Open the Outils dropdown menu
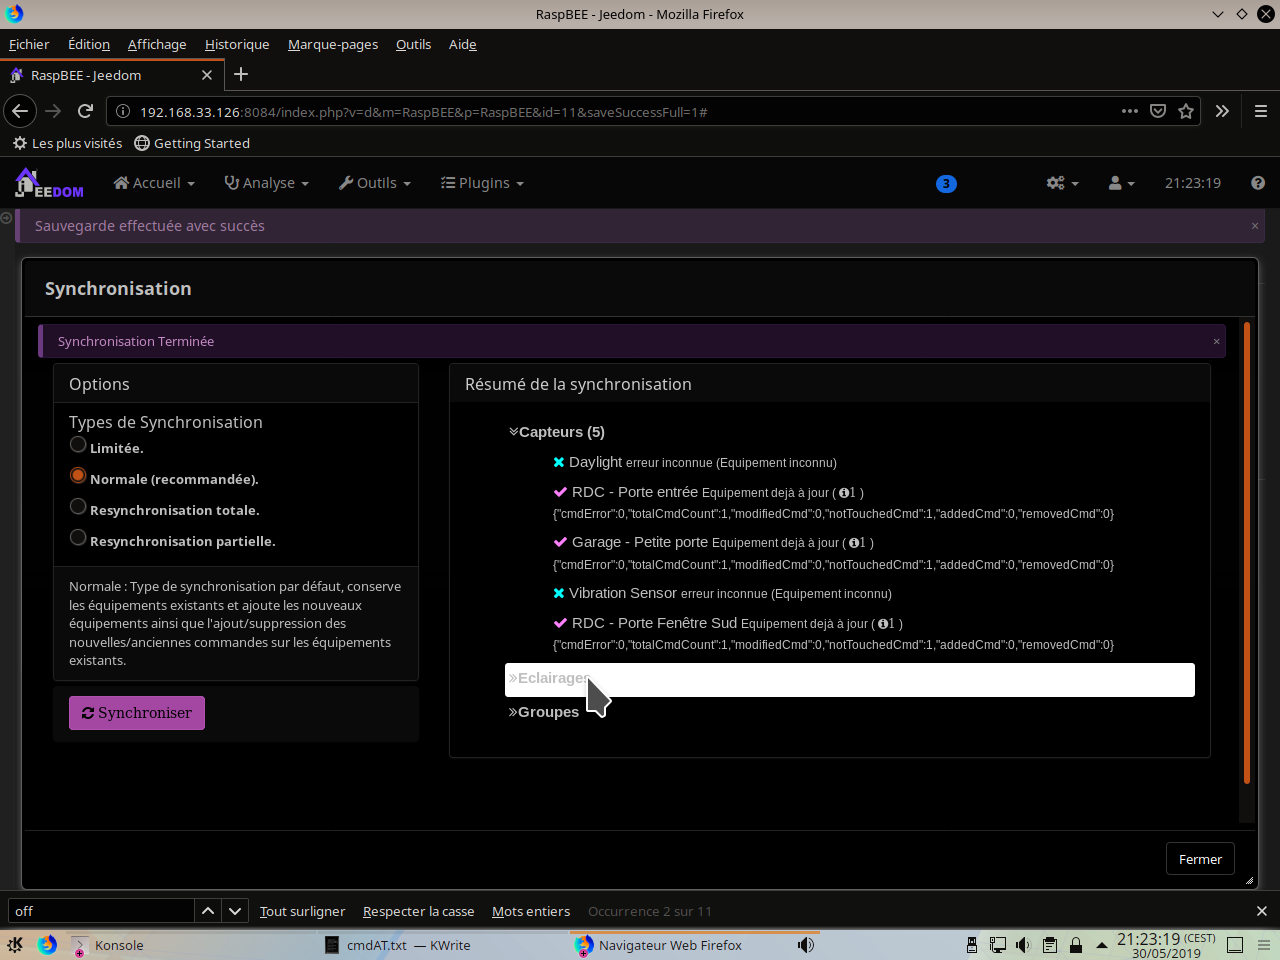The width and height of the screenshot is (1280, 960). click(375, 183)
